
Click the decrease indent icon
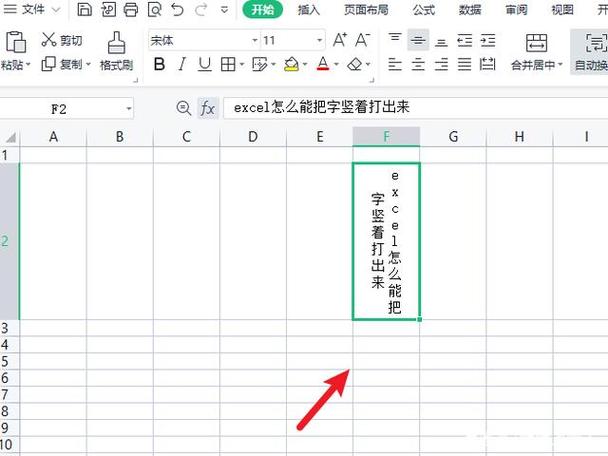pos(465,40)
